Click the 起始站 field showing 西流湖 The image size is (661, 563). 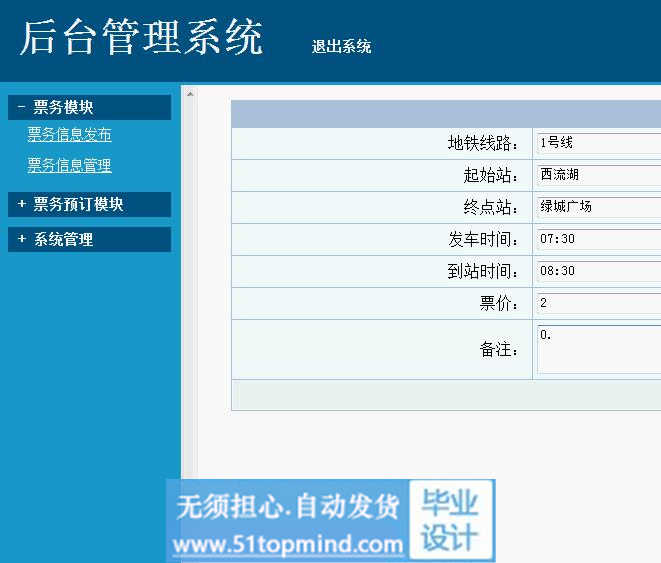click(x=599, y=174)
